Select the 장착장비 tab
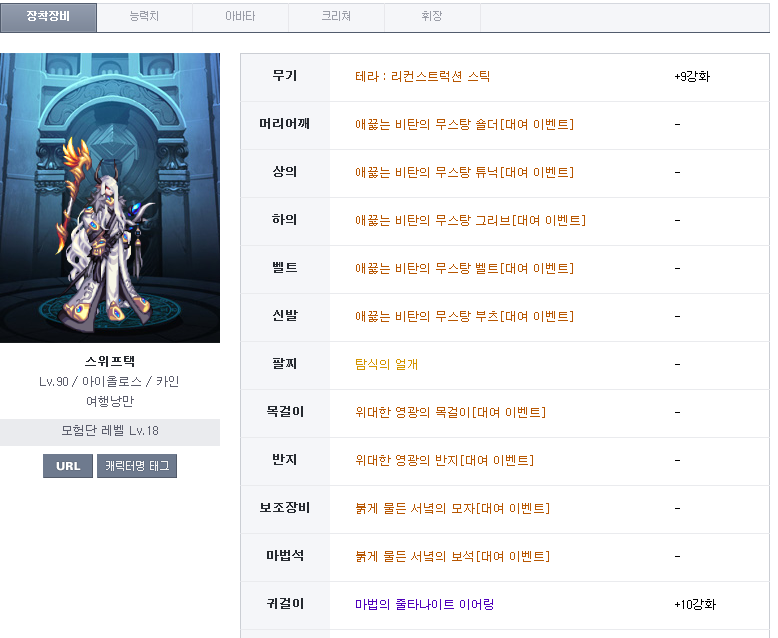 (48, 17)
